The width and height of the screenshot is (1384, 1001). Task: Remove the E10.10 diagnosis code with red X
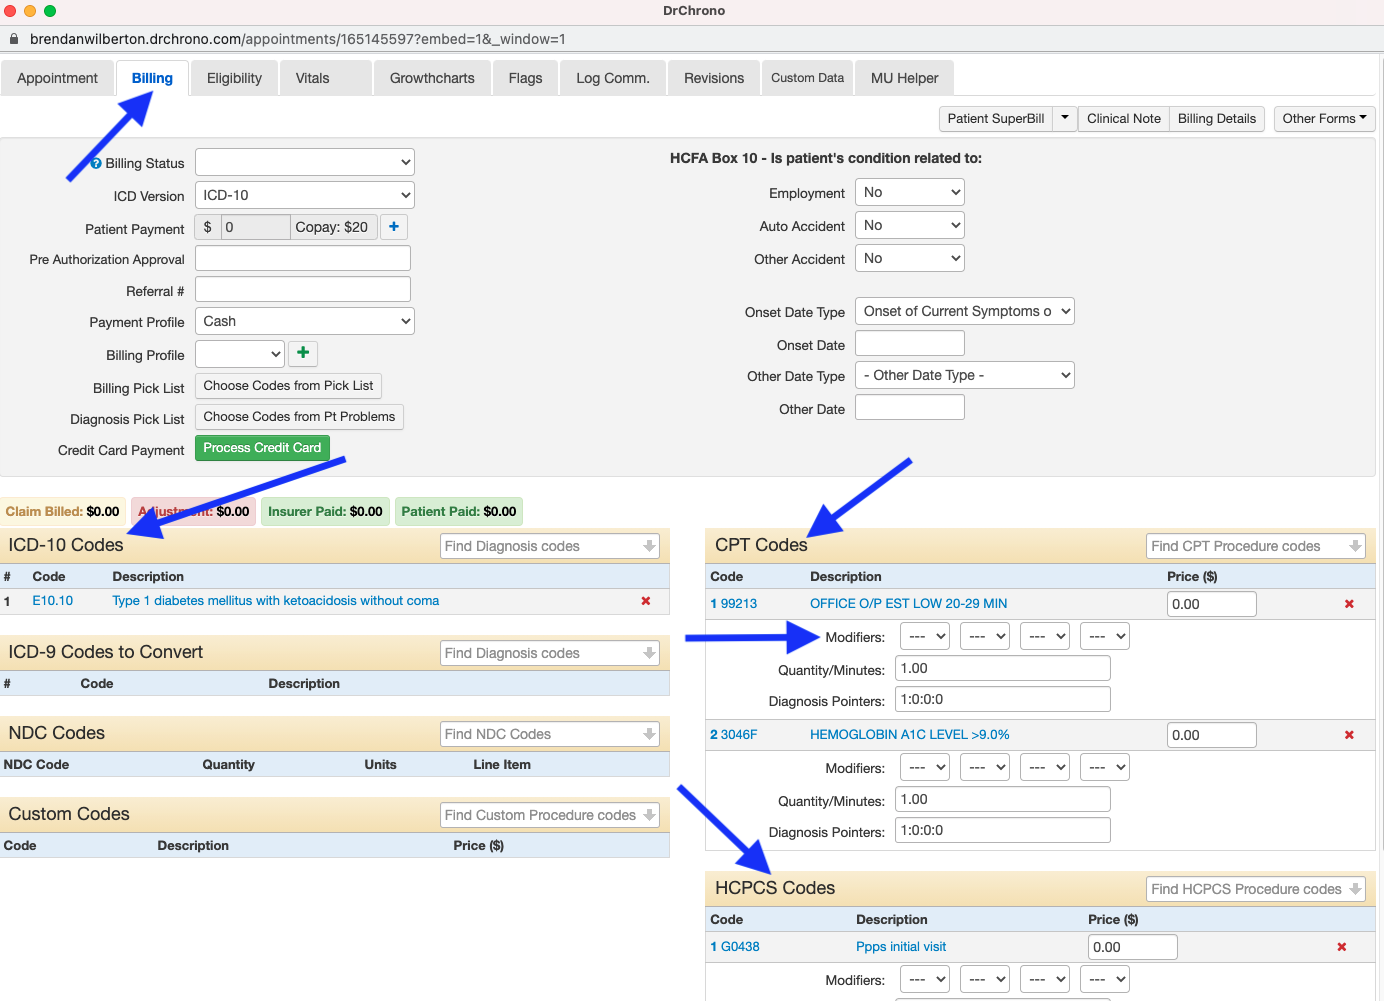click(x=646, y=601)
